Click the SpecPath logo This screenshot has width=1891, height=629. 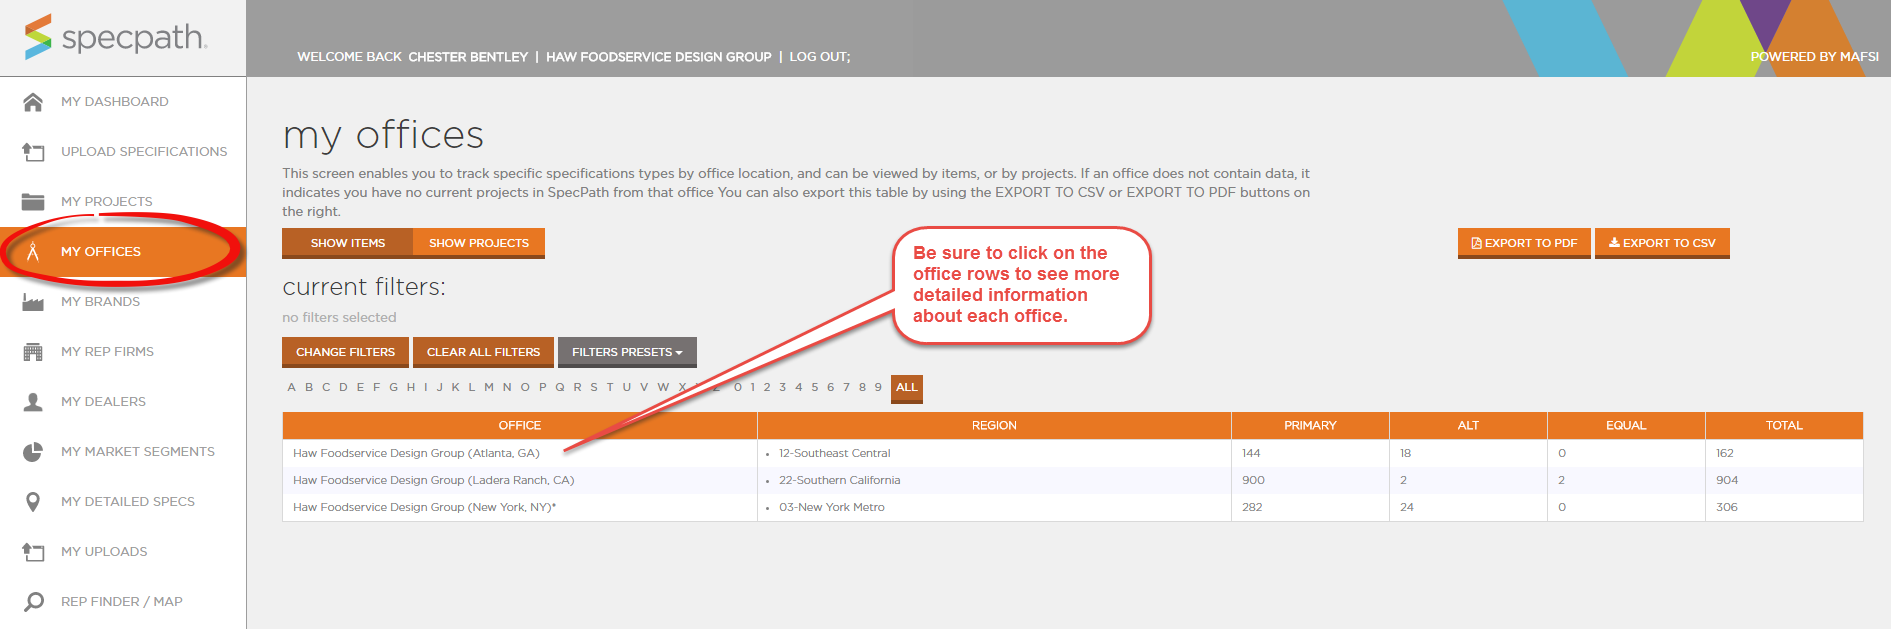[x=115, y=37]
